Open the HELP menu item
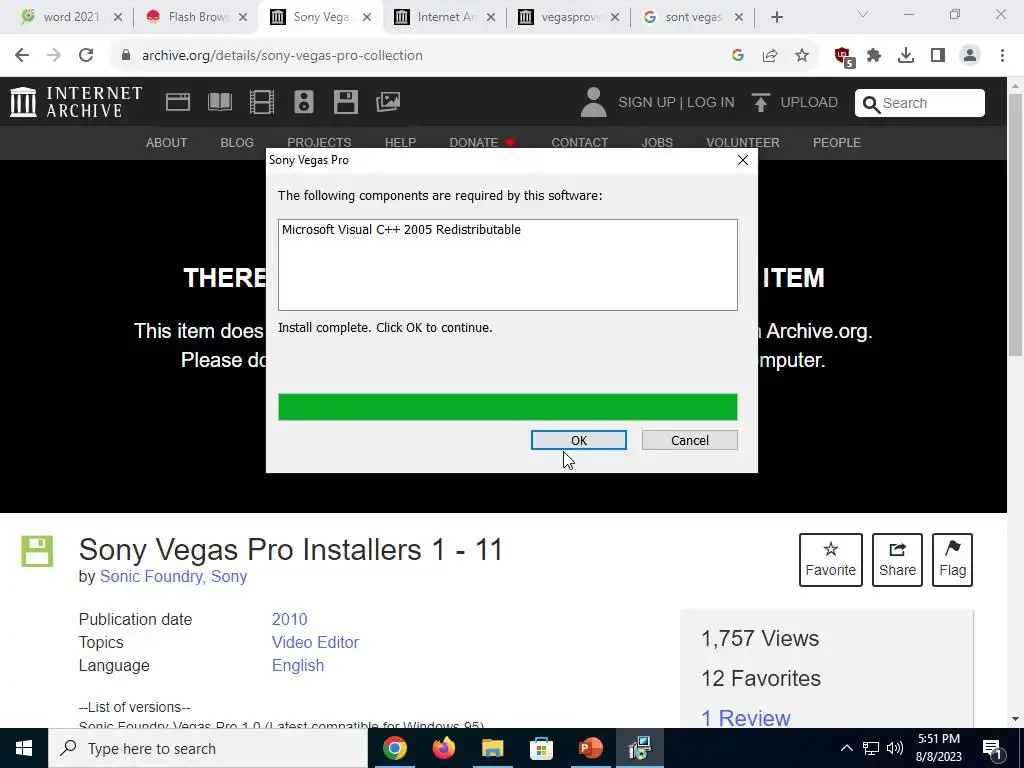Image resolution: width=1024 pixels, height=768 pixels. tap(400, 142)
